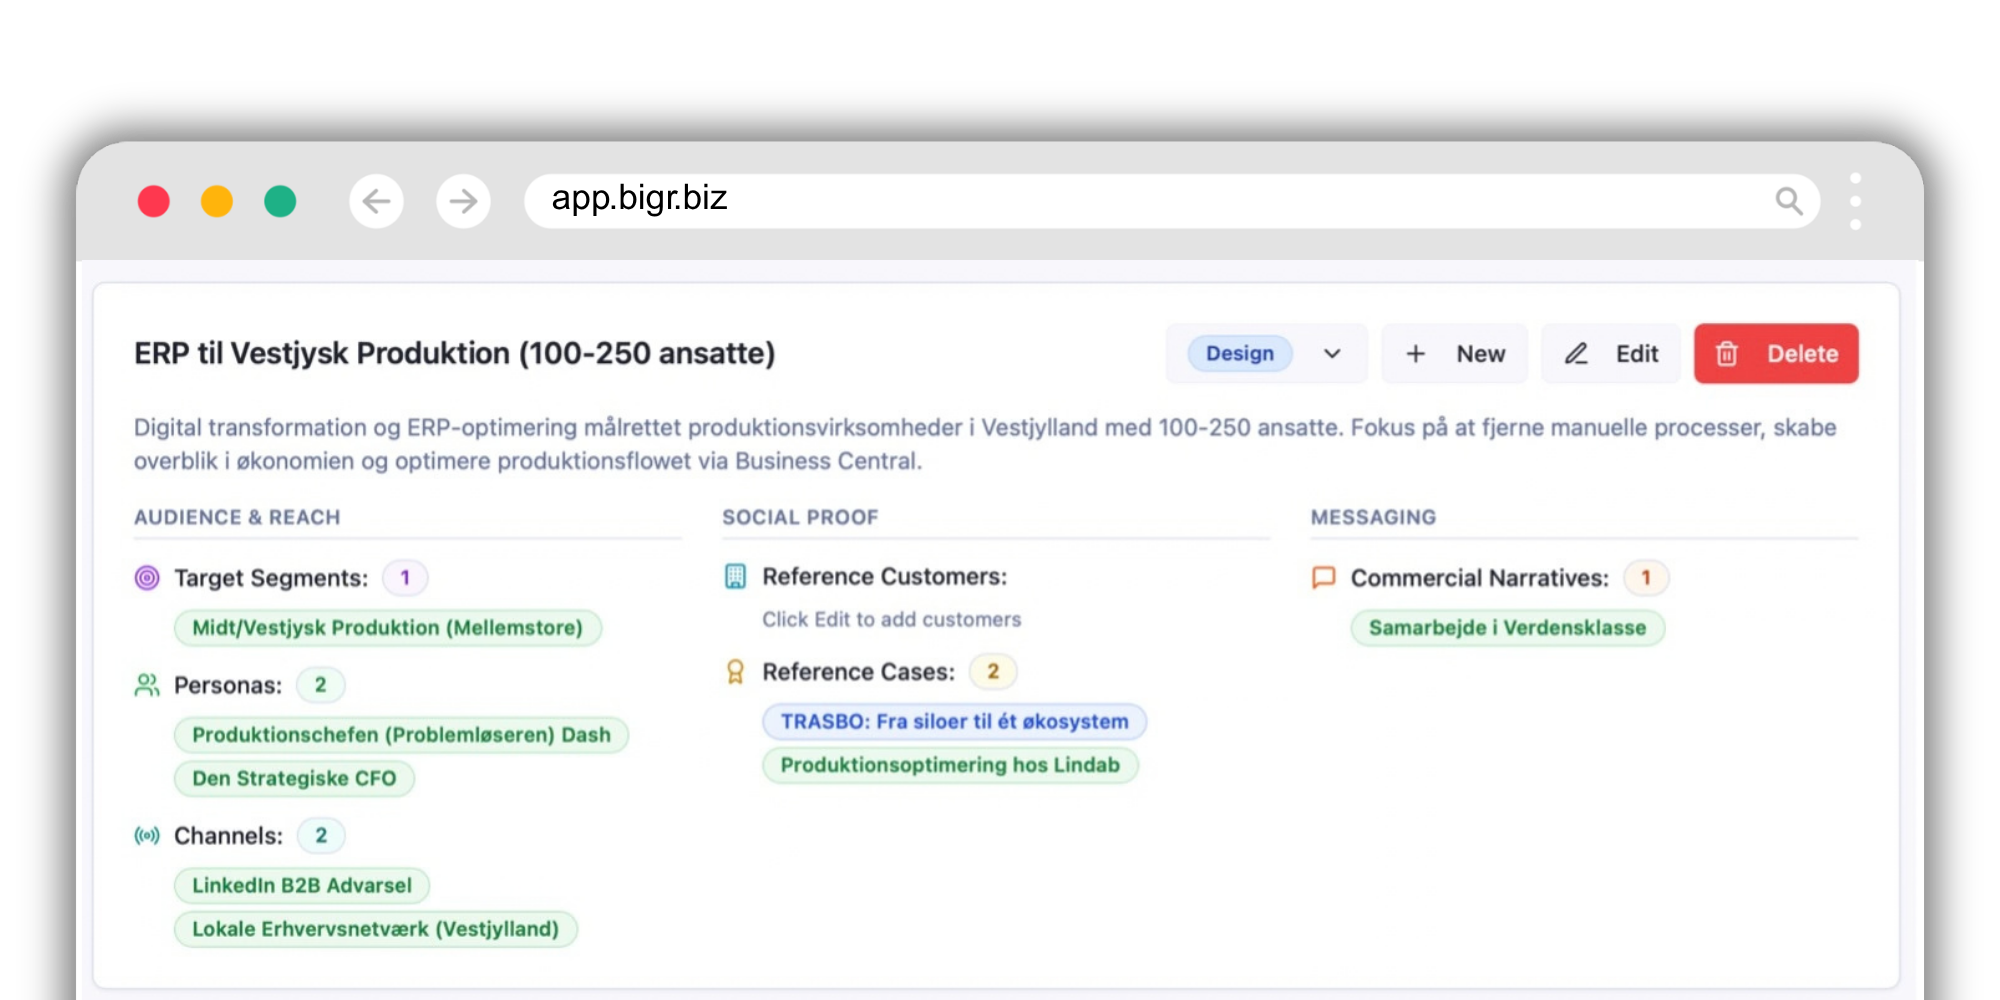This screenshot has width=2000, height=1000.
Task: Open LinkedIn B2B Advarsel channel tag
Action: (x=302, y=886)
